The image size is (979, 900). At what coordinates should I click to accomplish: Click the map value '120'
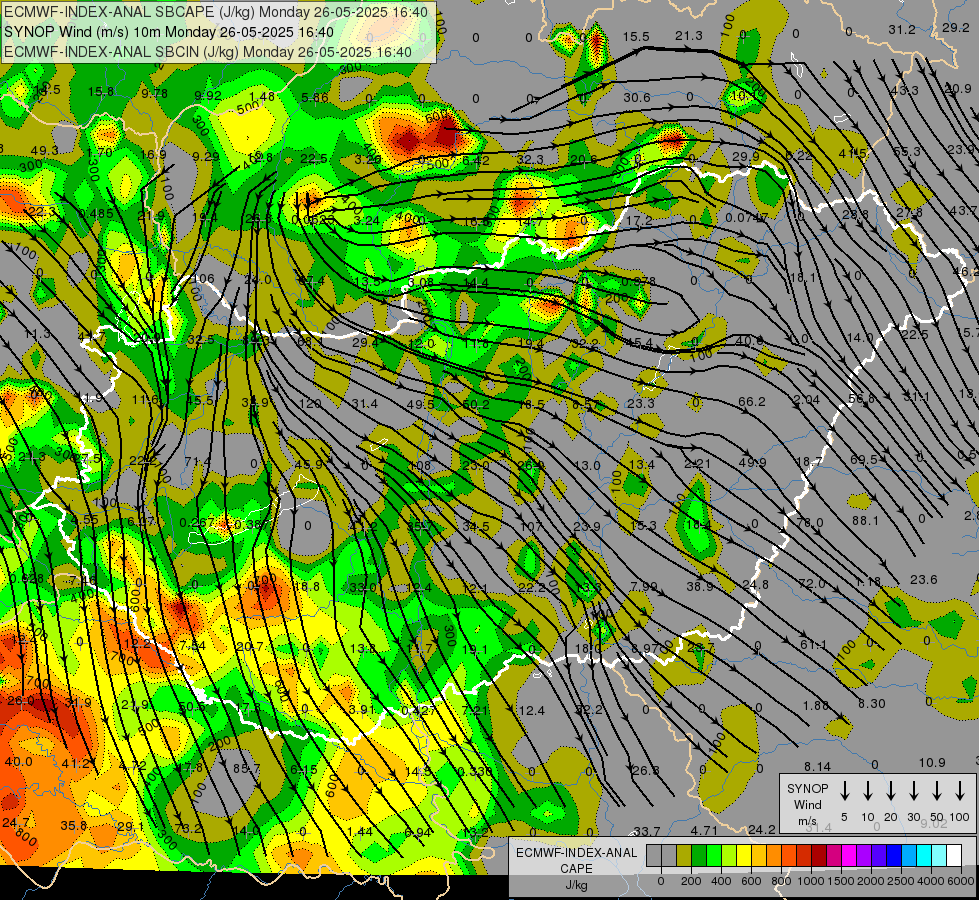pyautogui.click(x=310, y=403)
